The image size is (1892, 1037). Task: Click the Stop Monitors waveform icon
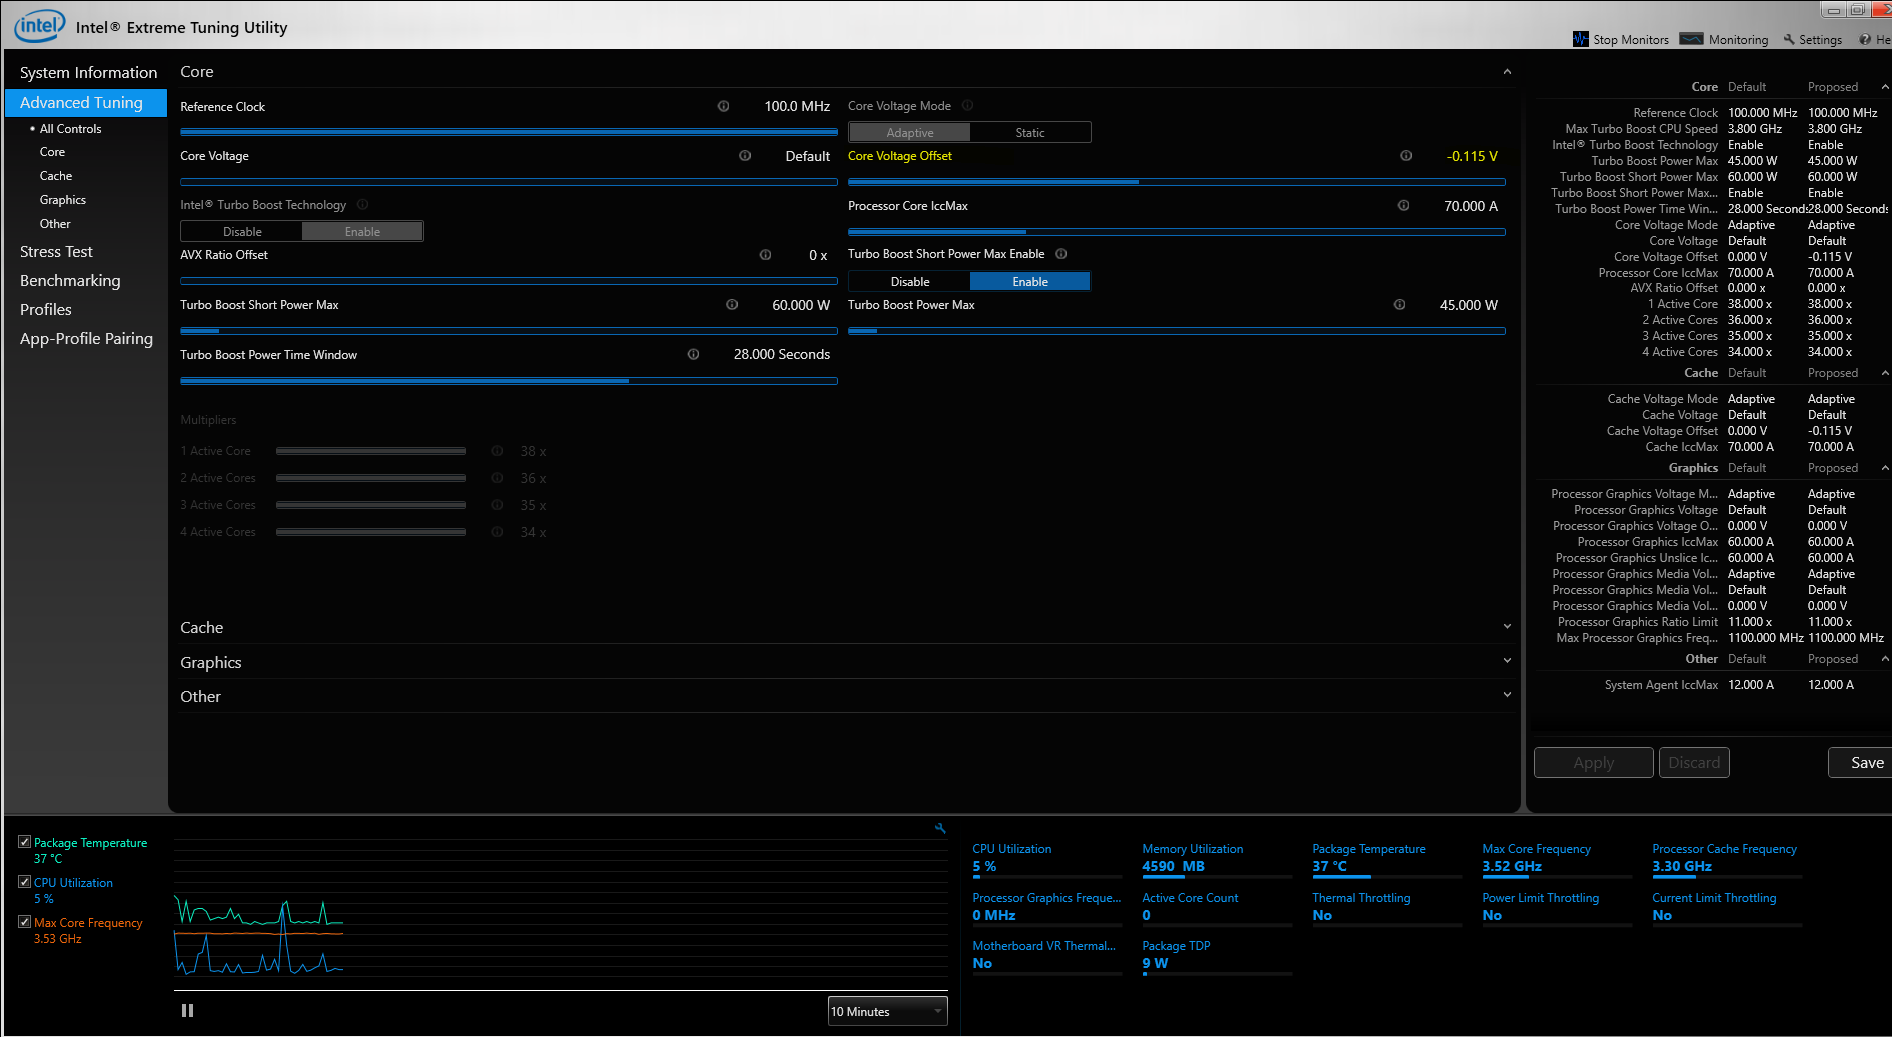[x=1581, y=39]
